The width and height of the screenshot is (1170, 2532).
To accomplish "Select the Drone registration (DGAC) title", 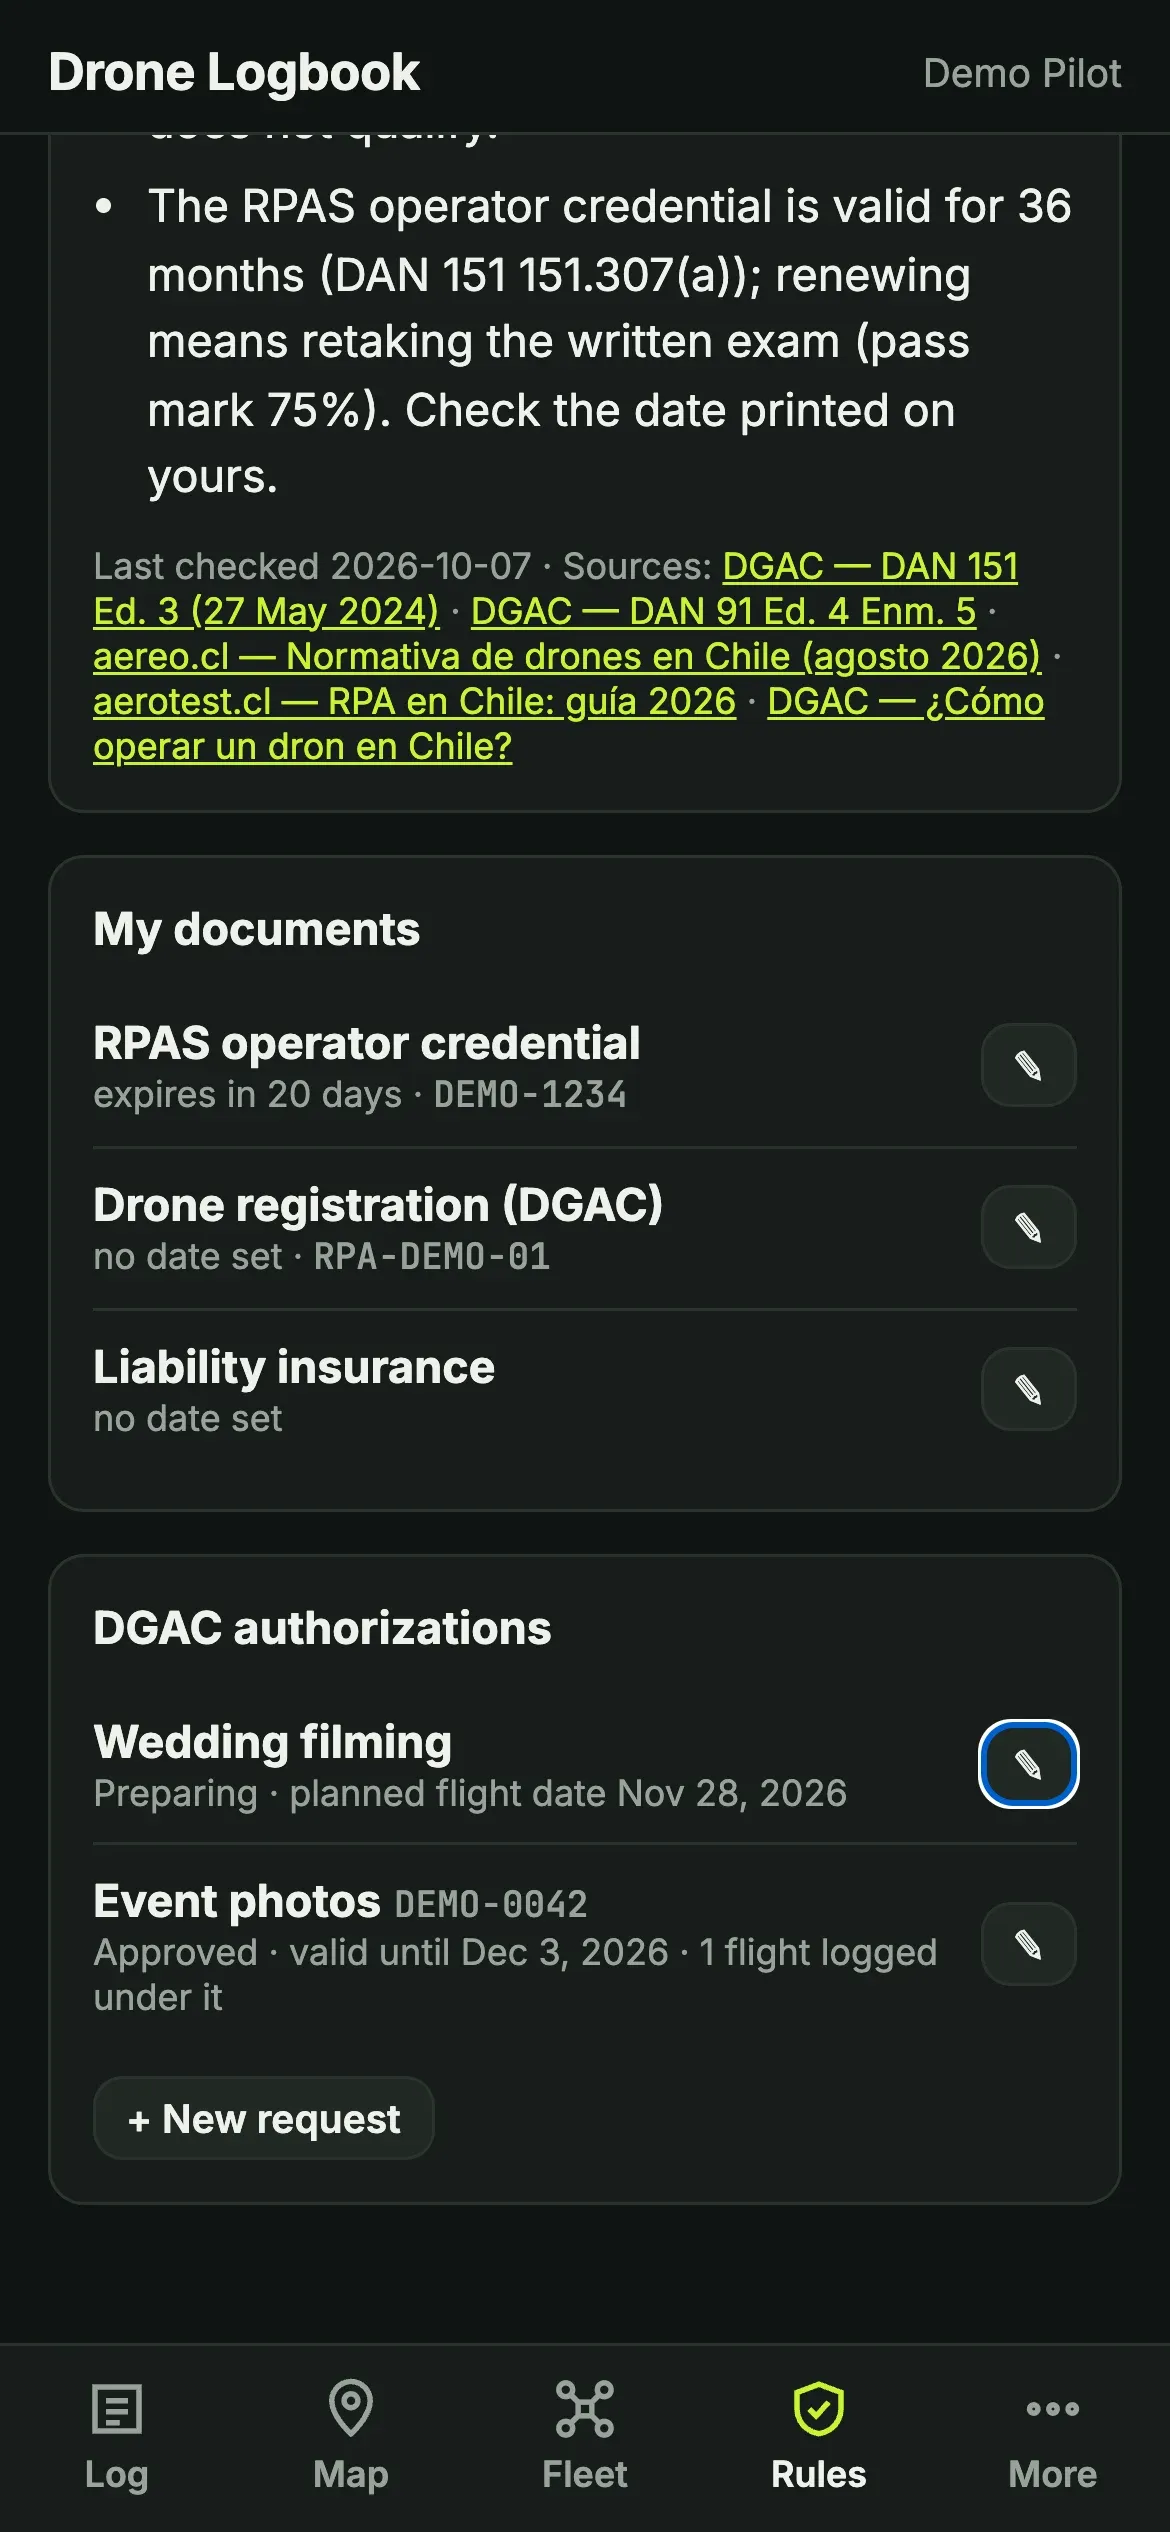I will (378, 1205).
